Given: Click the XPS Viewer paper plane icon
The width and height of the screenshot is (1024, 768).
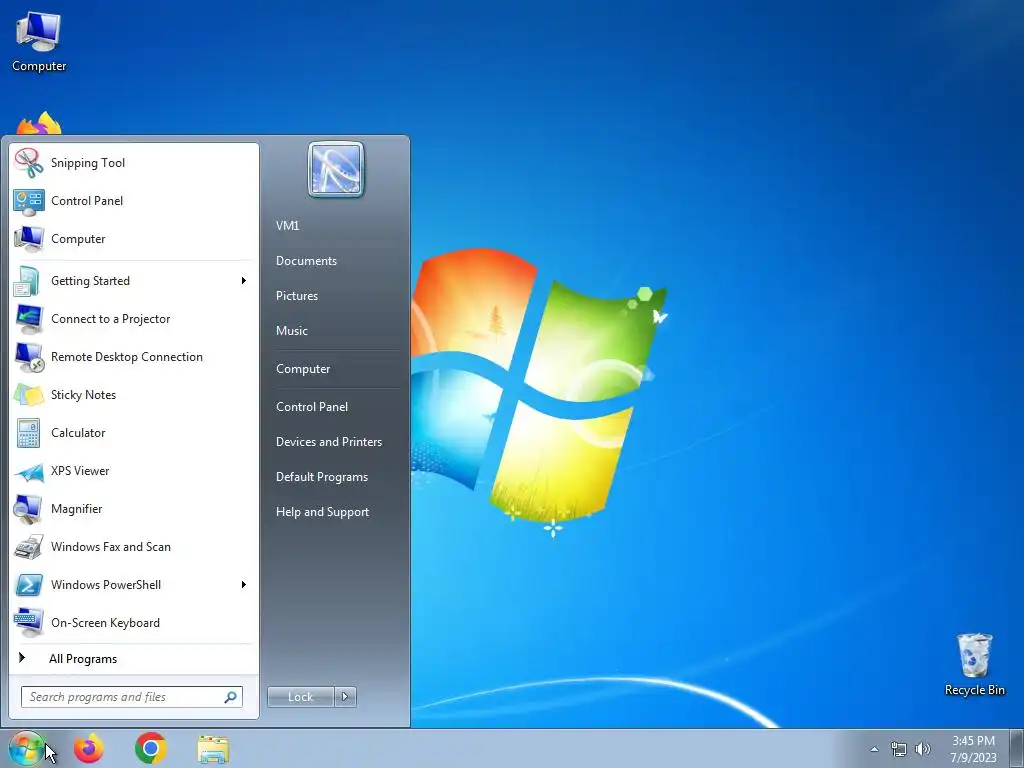Looking at the screenshot, I should pyautogui.click(x=29, y=471).
